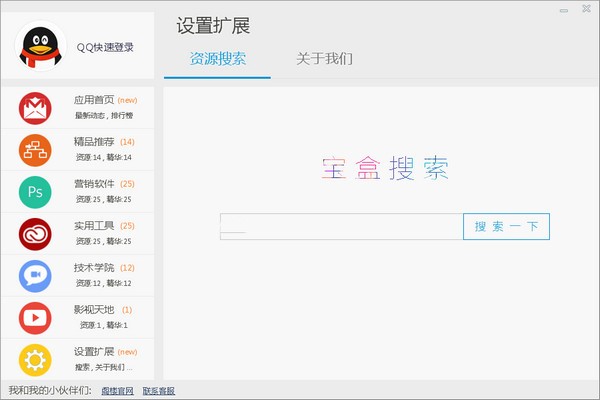Image resolution: width=600 pixels, height=400 pixels.
Task: Close the window with the X button
Action: pos(586,8)
